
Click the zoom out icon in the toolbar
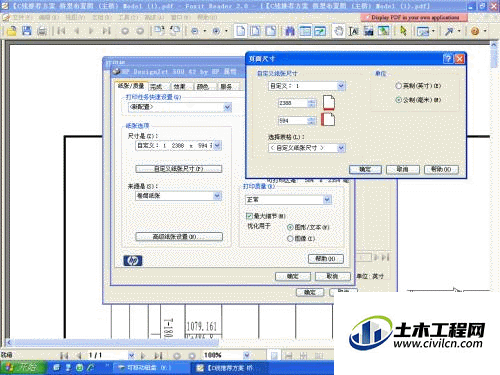click(x=195, y=31)
